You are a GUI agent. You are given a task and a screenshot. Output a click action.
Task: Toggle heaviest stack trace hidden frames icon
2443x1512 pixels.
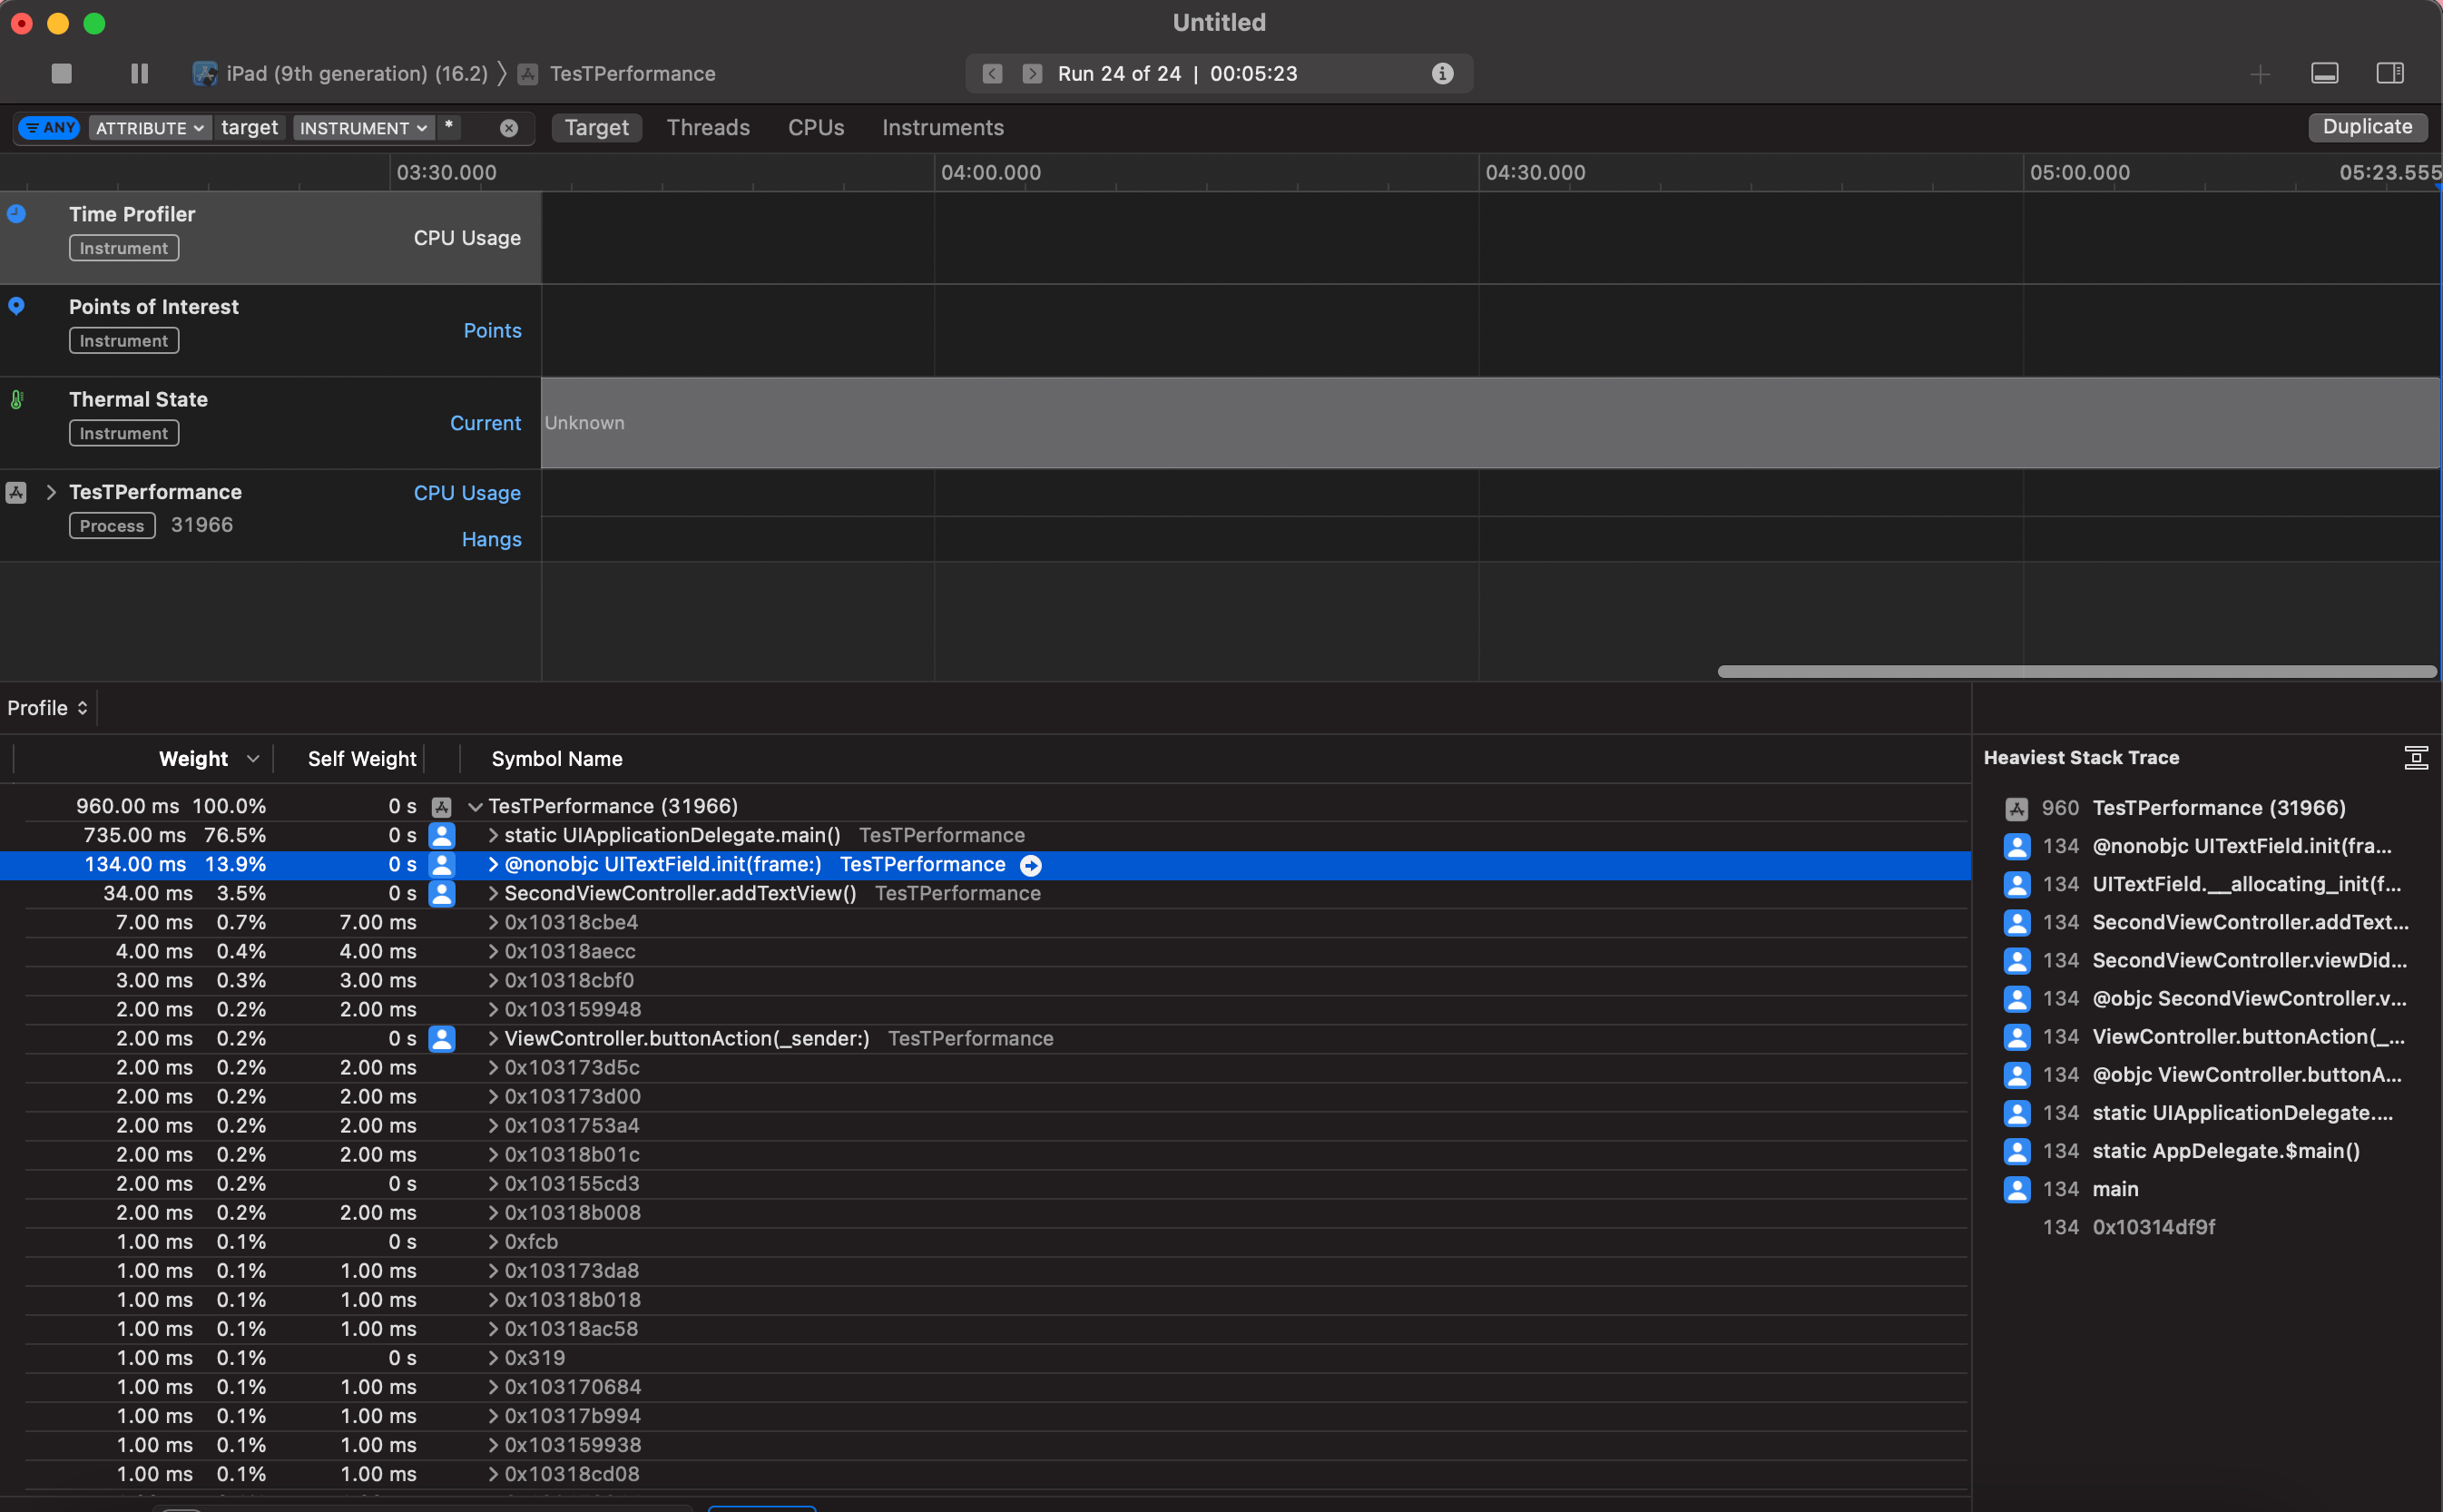2416,758
